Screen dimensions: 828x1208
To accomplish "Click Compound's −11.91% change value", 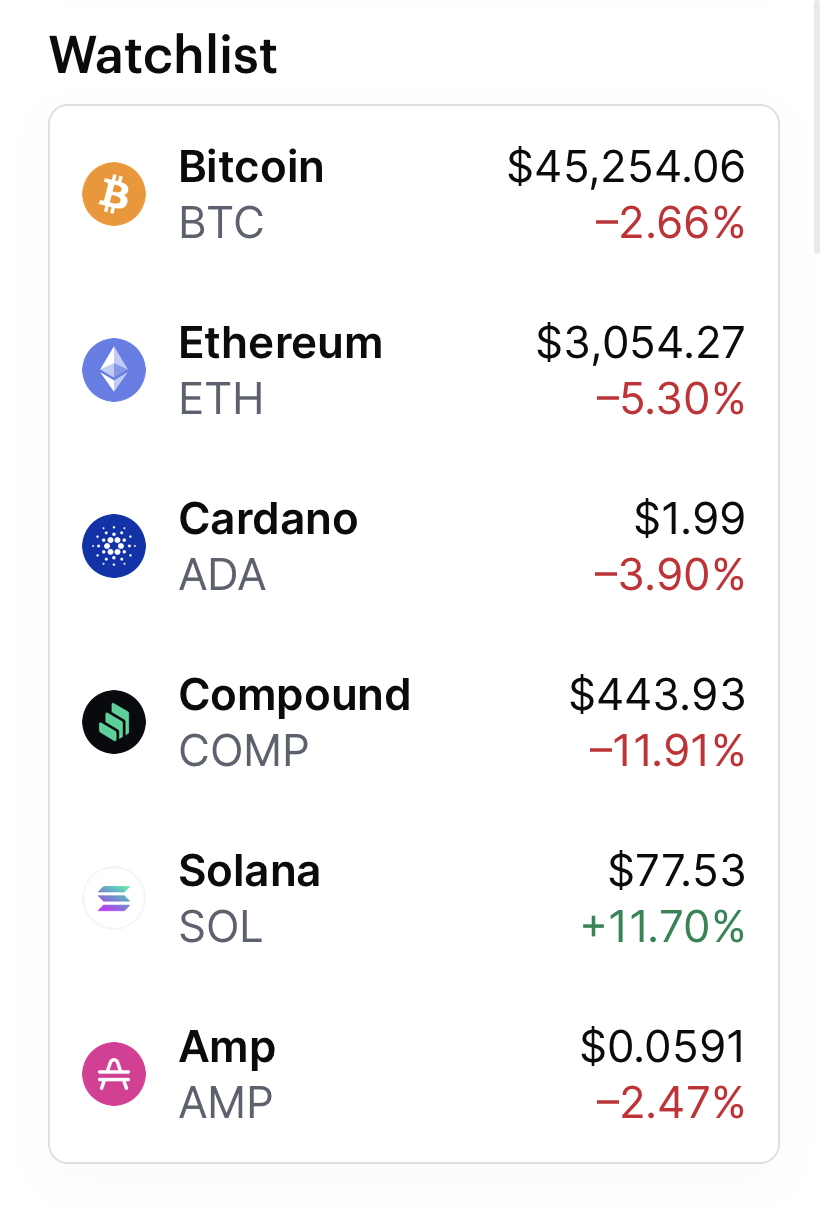I will 667,751.
